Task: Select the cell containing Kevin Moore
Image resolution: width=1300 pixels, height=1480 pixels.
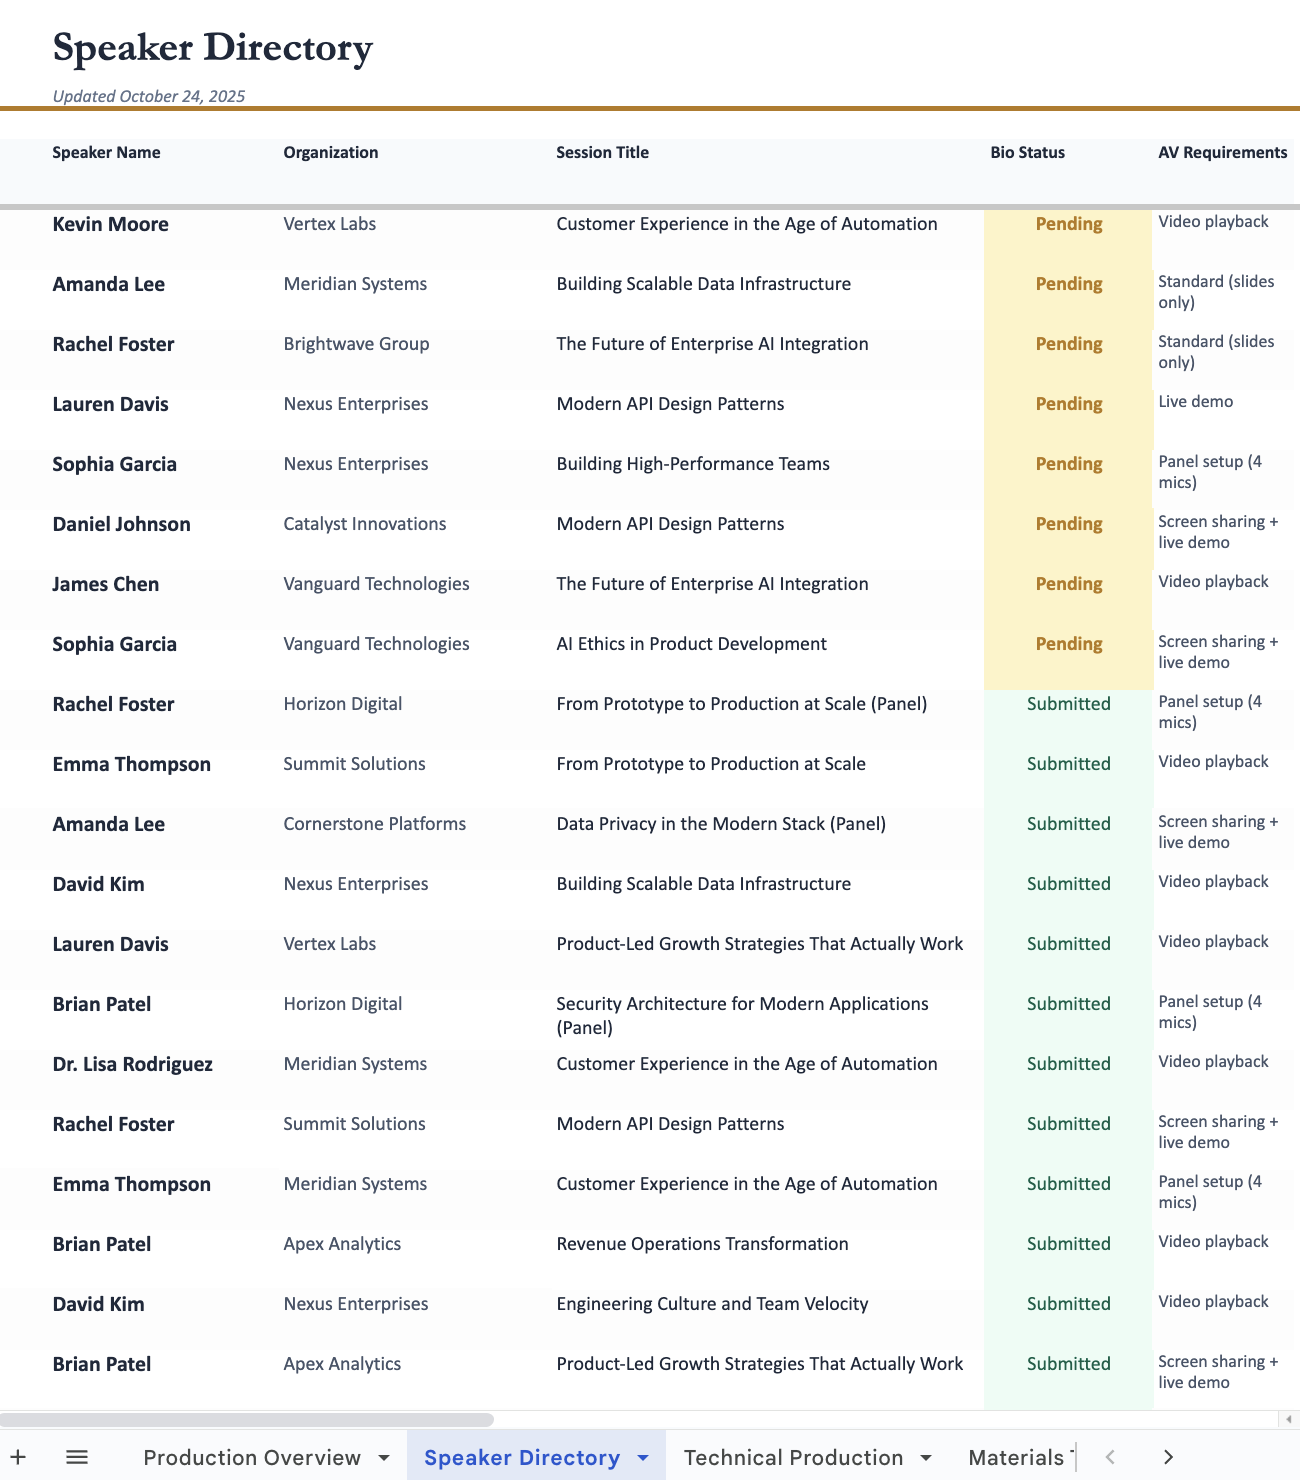Action: pos(110,224)
